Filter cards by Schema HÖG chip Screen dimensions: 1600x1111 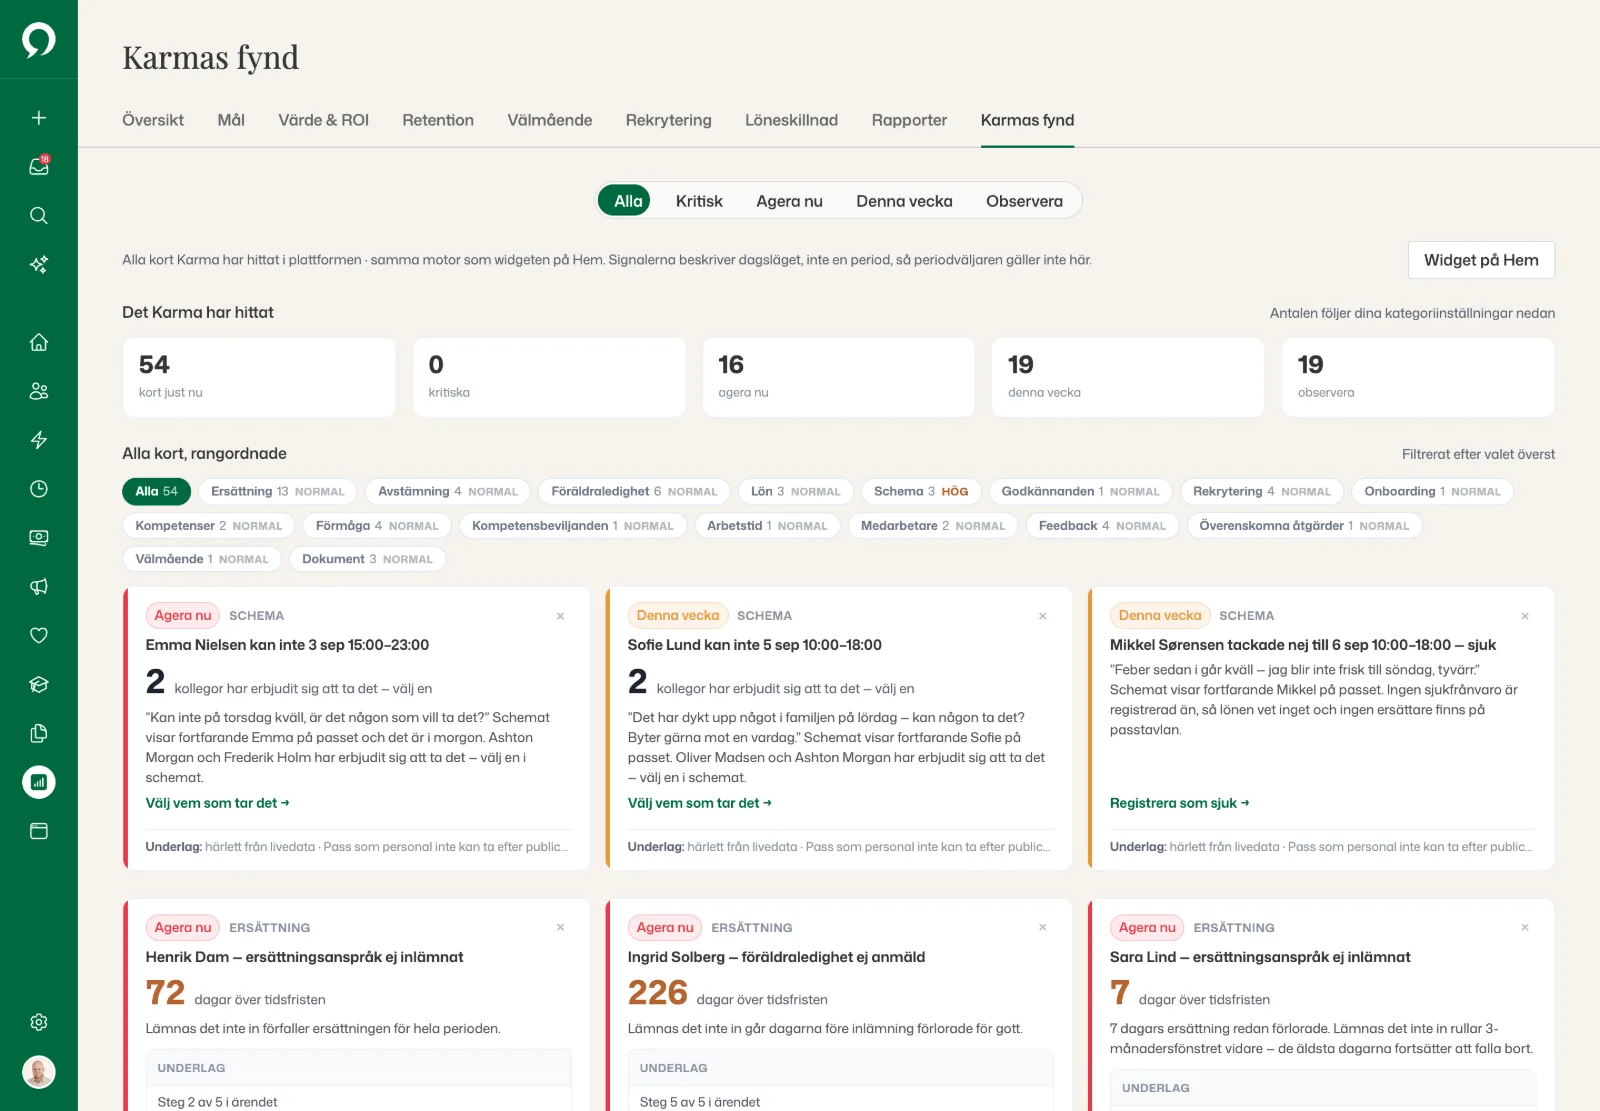[921, 491]
